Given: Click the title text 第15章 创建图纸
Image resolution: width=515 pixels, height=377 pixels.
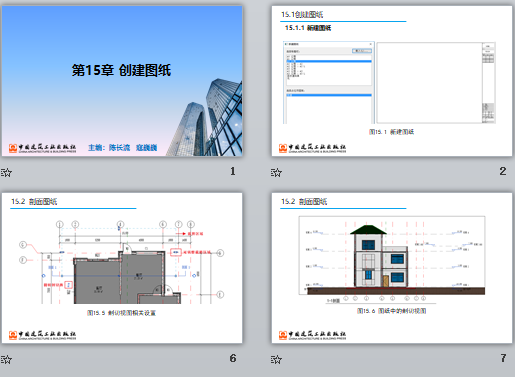Looking at the screenshot, I should pos(121,70).
